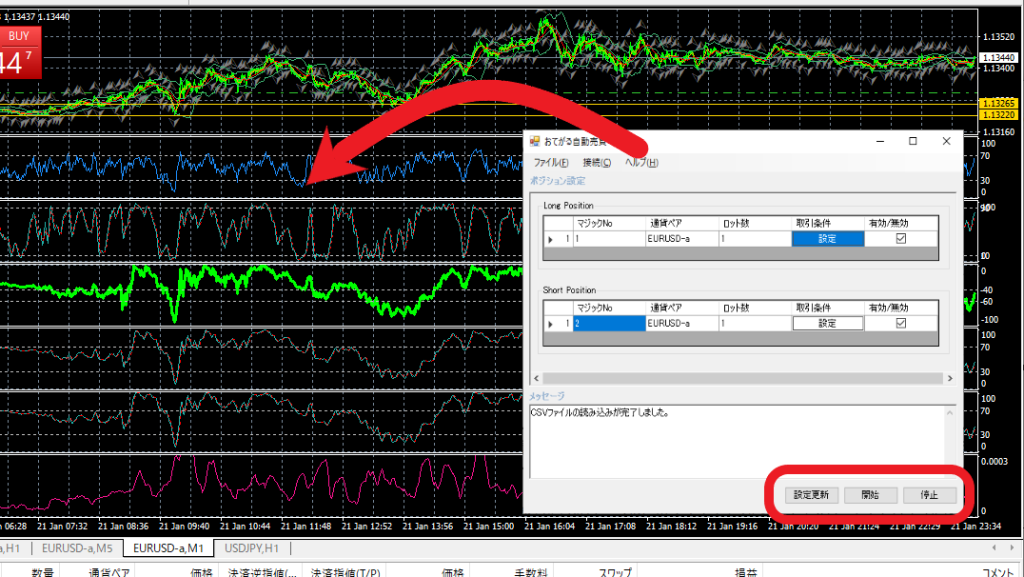Image resolution: width=1024 pixels, height=577 pixels.
Task: Select the Short Position row arrow indicator
Action: [x=549, y=323]
